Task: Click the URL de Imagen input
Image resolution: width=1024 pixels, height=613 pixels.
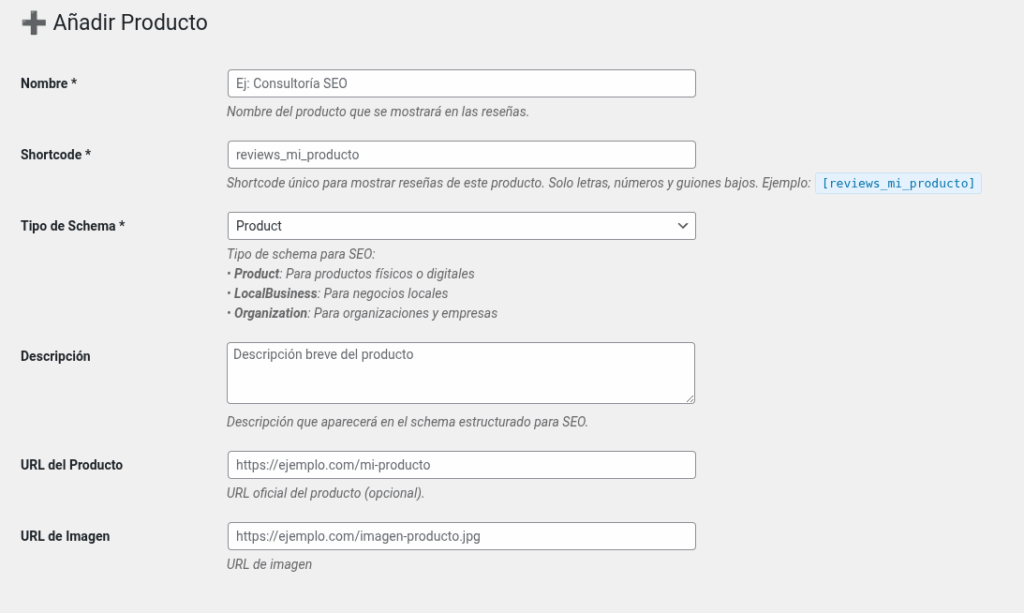Action: pos(461,536)
